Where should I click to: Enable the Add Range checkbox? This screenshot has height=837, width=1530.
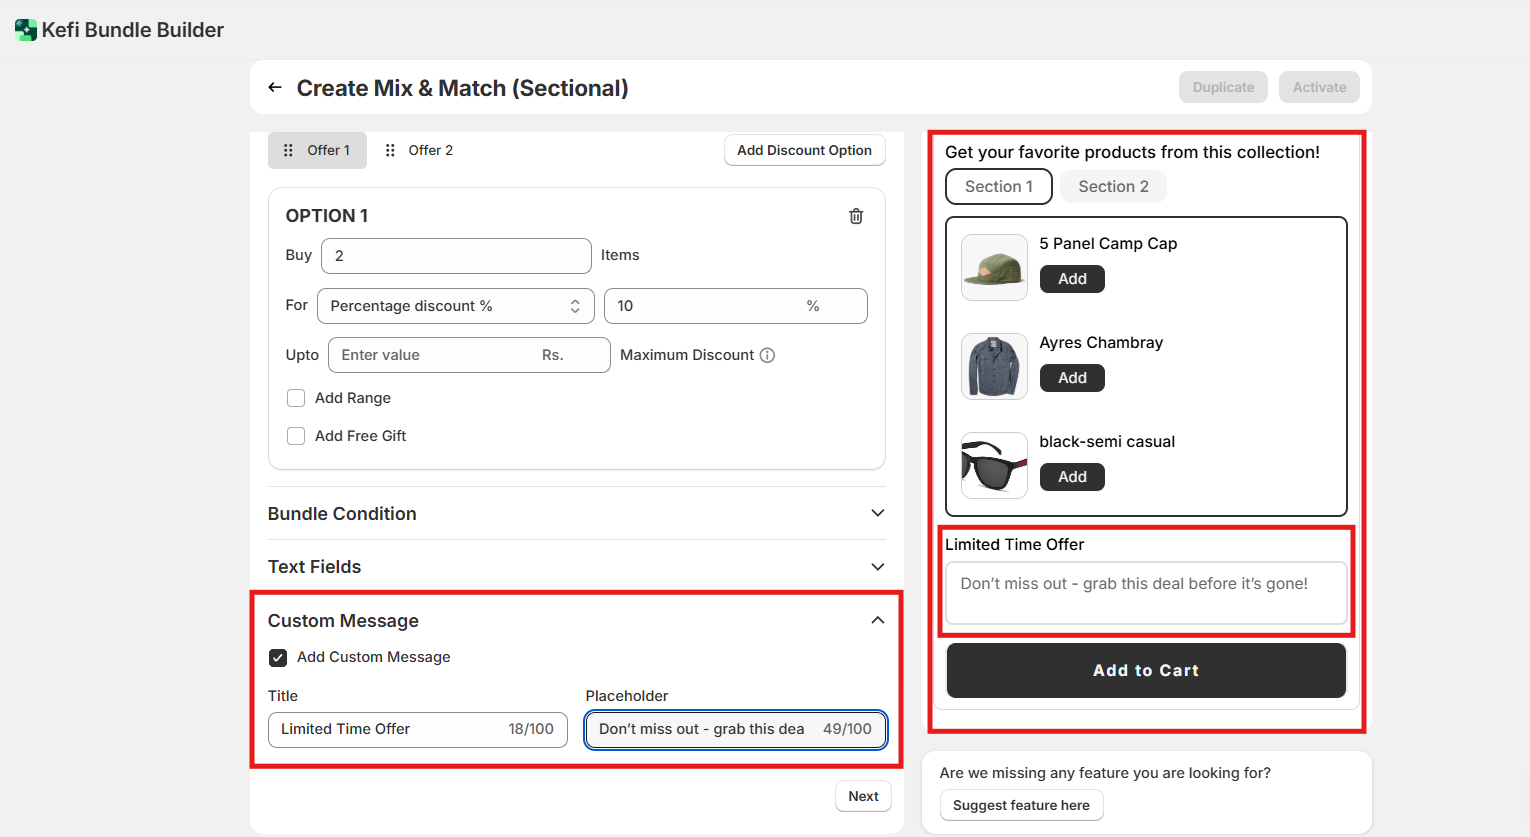pos(296,398)
